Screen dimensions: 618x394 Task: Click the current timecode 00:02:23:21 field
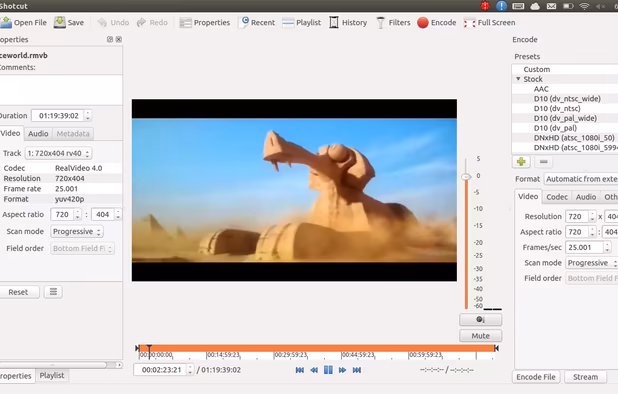(160, 370)
